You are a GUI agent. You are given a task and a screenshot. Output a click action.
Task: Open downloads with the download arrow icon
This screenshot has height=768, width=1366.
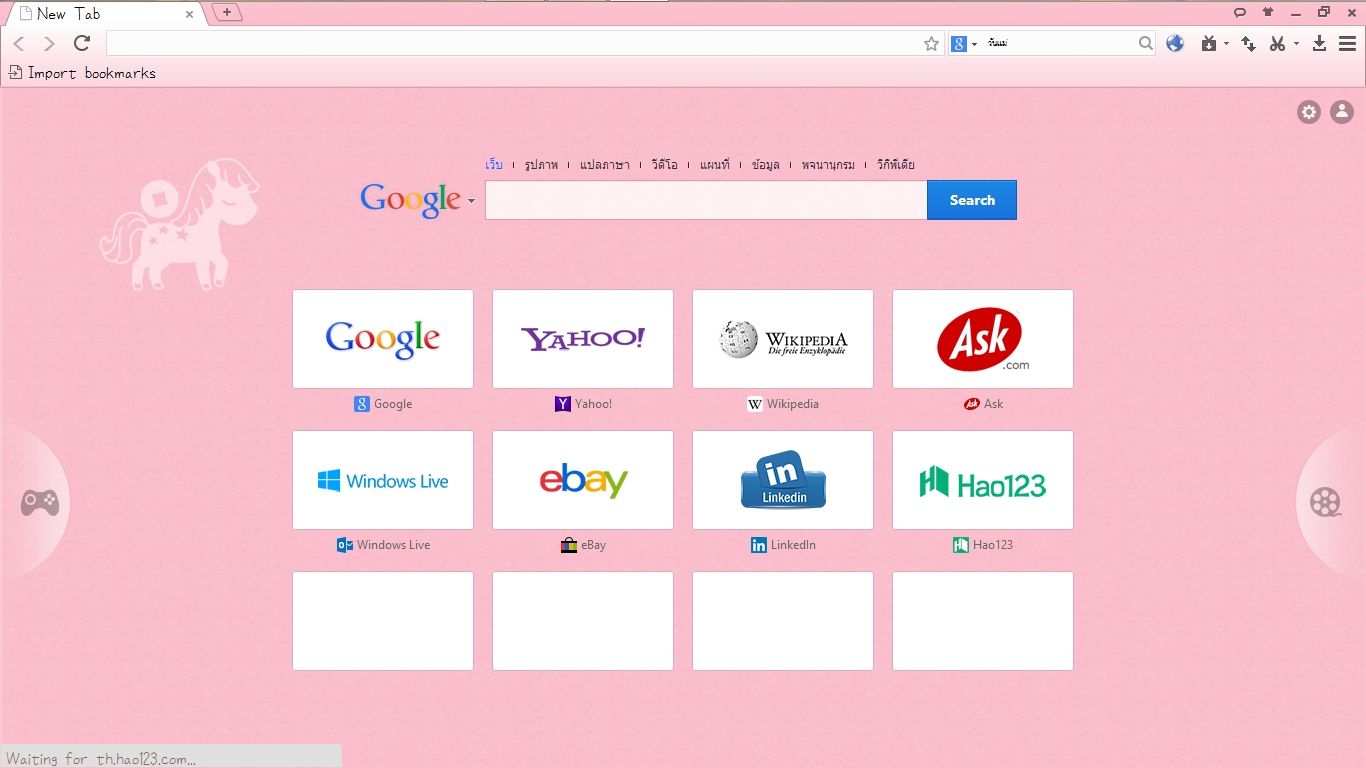tap(1319, 43)
